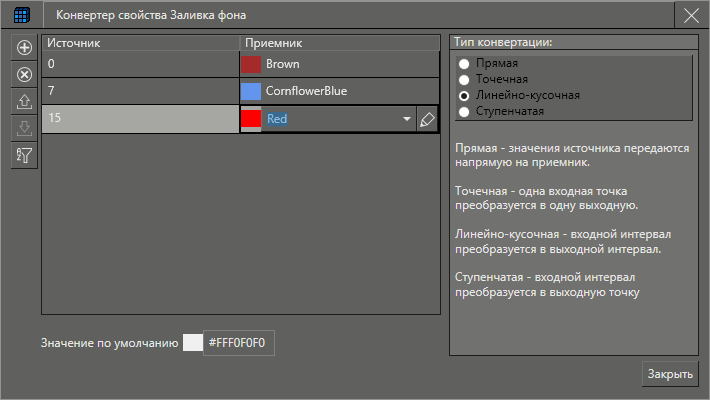Open the Red color dropdown arrow
The image size is (710, 400).
(407, 119)
